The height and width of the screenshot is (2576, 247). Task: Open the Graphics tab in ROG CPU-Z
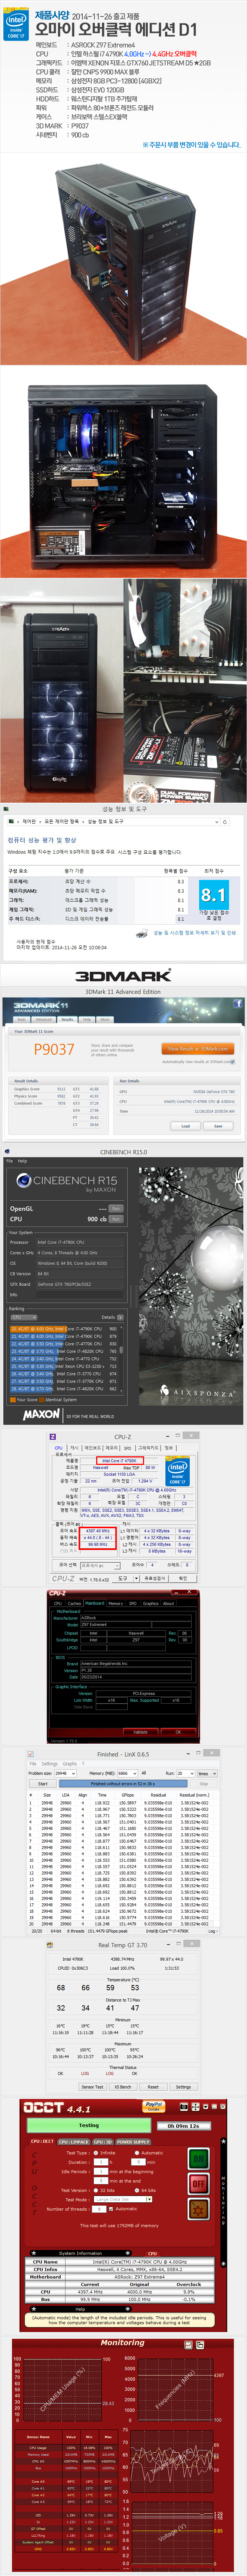coord(150,1603)
